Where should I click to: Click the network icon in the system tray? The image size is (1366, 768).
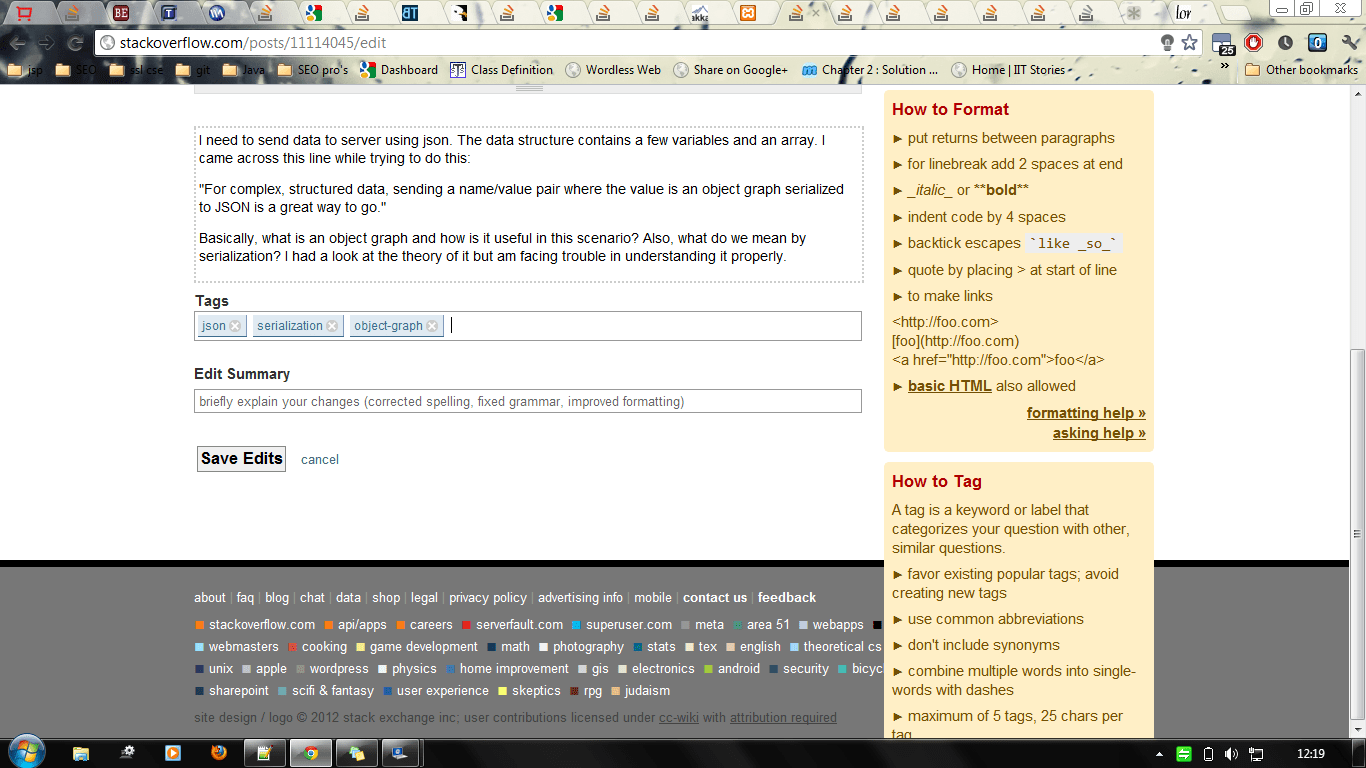tap(1258, 753)
